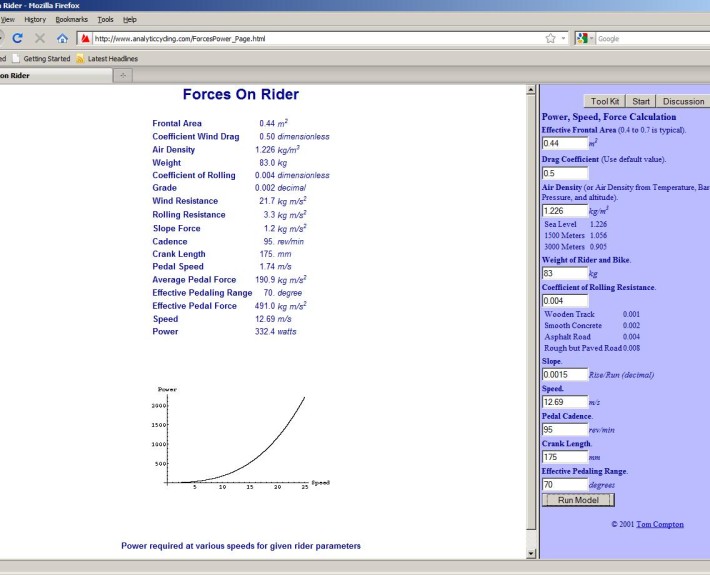The image size is (710, 575).
Task: Open the Help menu
Action: coord(130,19)
